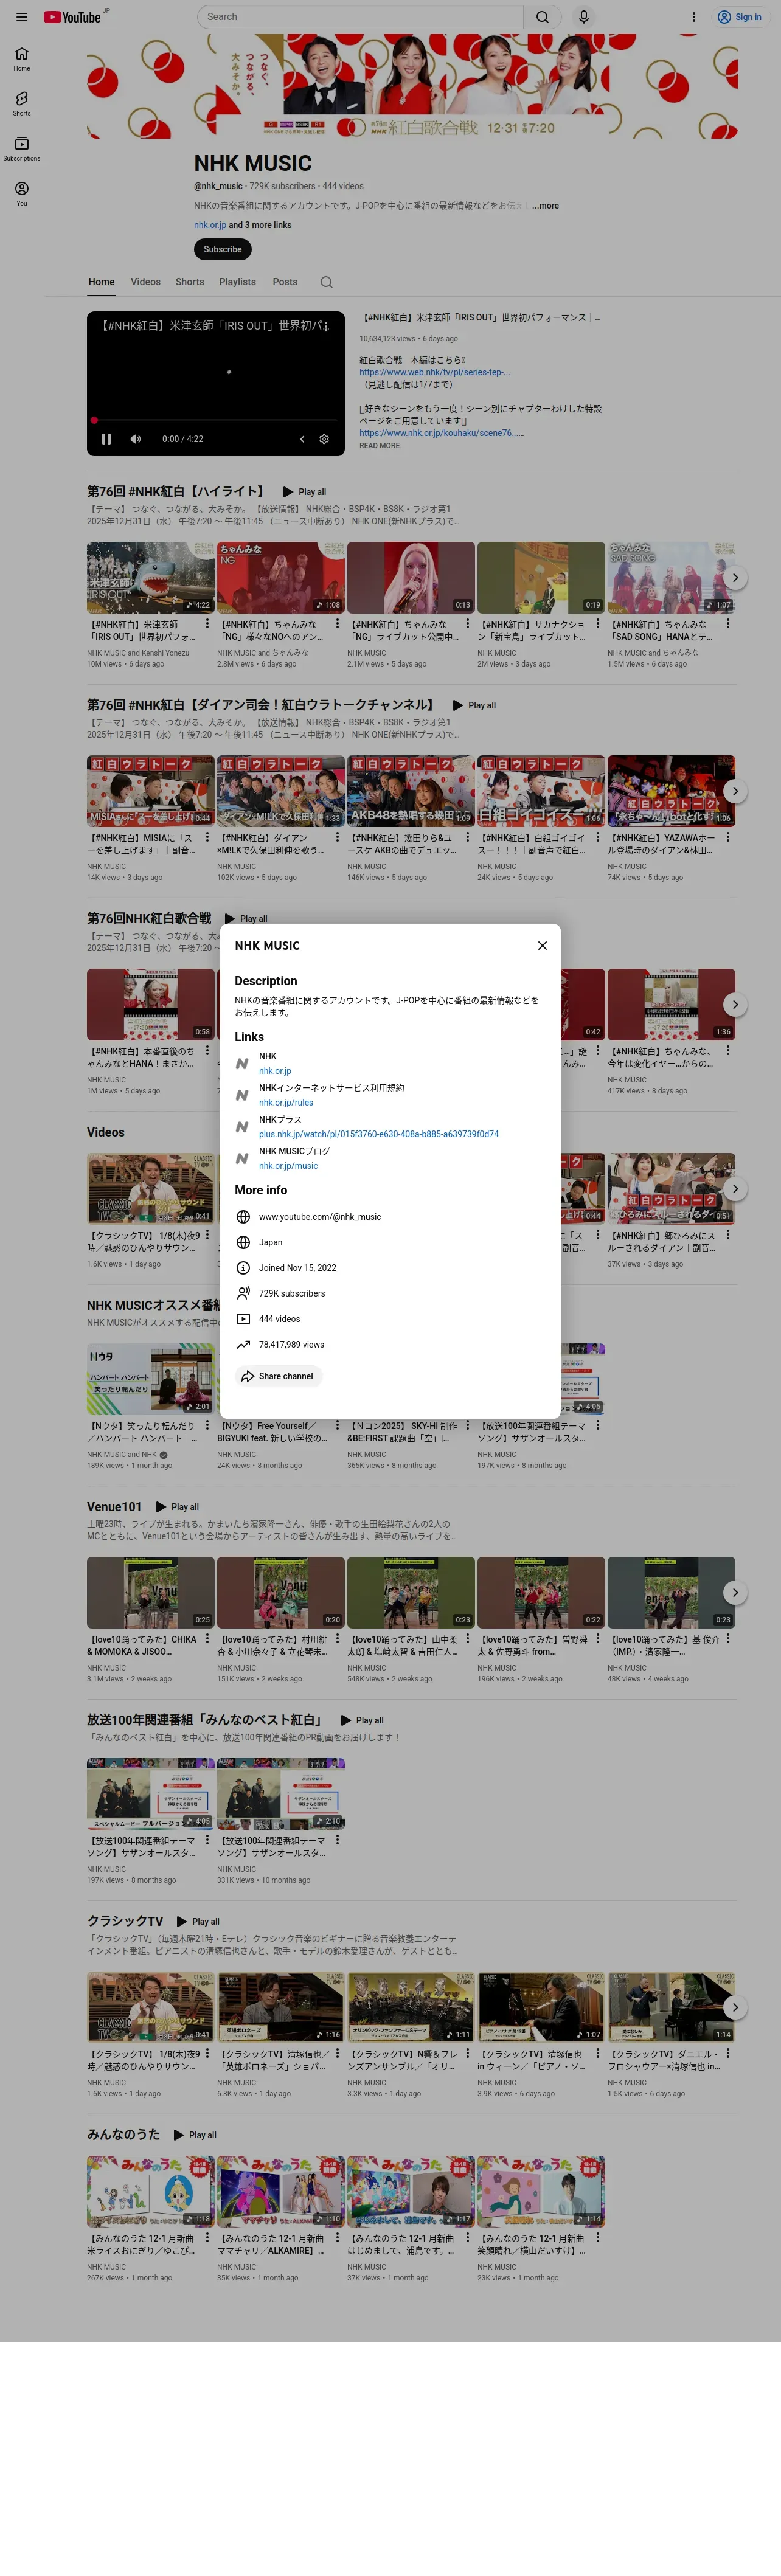Switch to the Shorts channel tab
The image size is (781, 2576).
click(190, 282)
